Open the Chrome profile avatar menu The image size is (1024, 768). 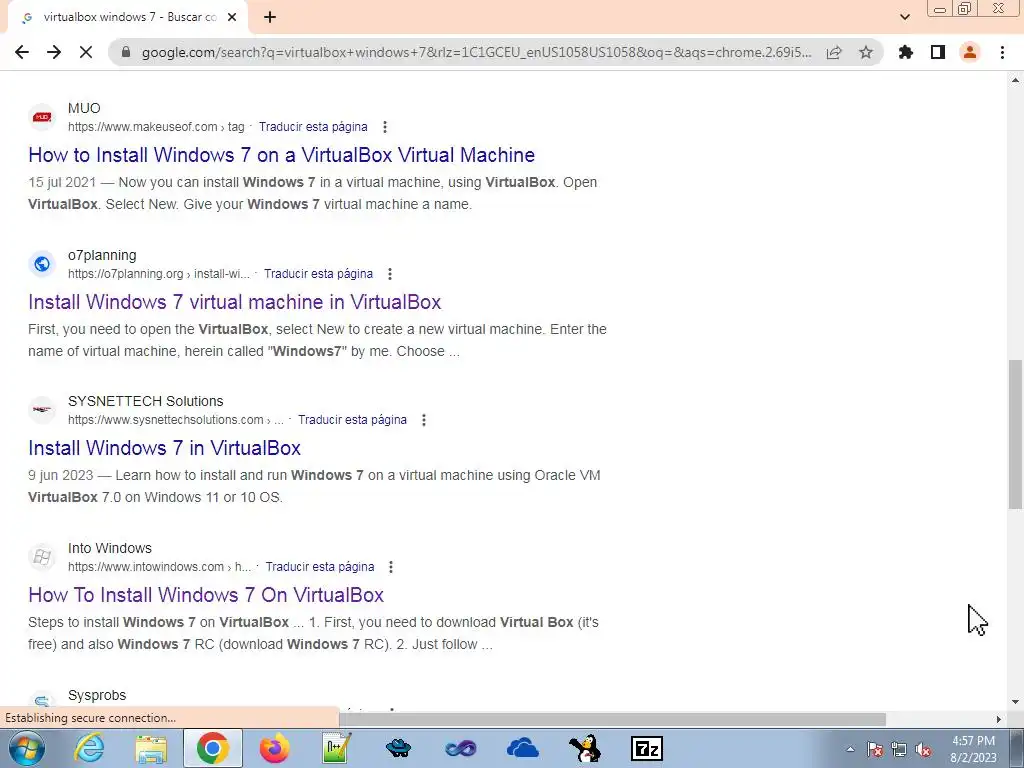pyautogui.click(x=970, y=52)
